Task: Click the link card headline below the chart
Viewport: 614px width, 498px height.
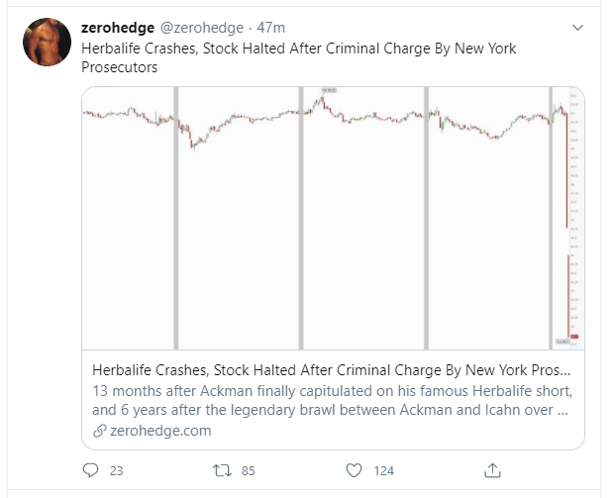Action: (330, 367)
